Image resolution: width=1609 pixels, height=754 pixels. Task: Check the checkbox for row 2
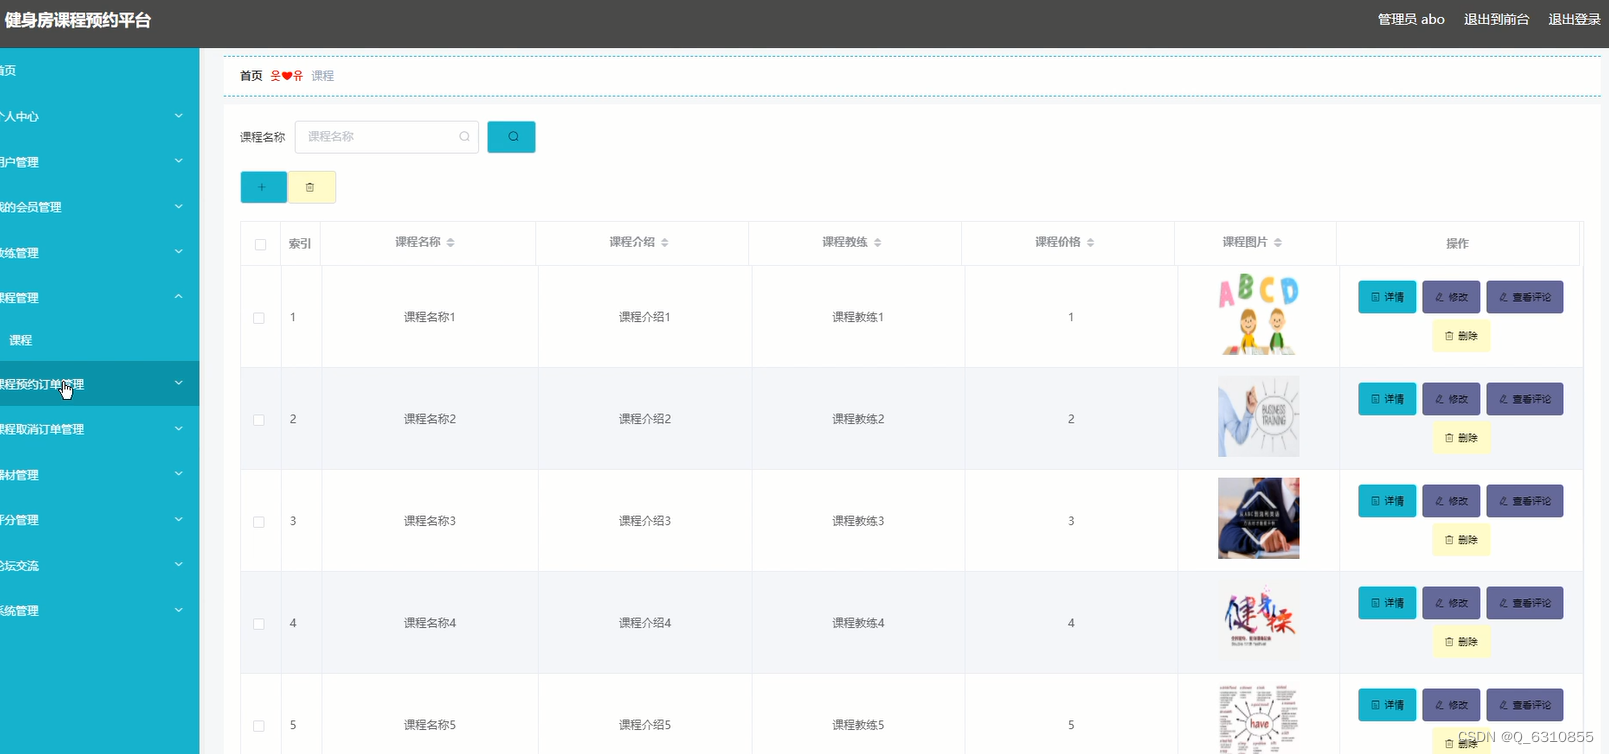[259, 420]
